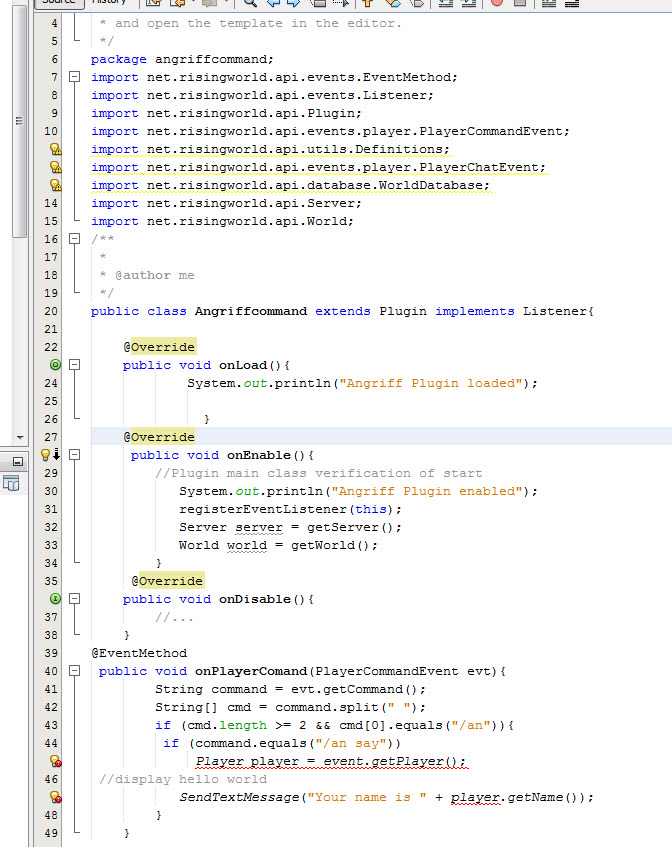672x847 pixels.
Task: Click 'Server server = getServer();' line
Action: (290, 527)
